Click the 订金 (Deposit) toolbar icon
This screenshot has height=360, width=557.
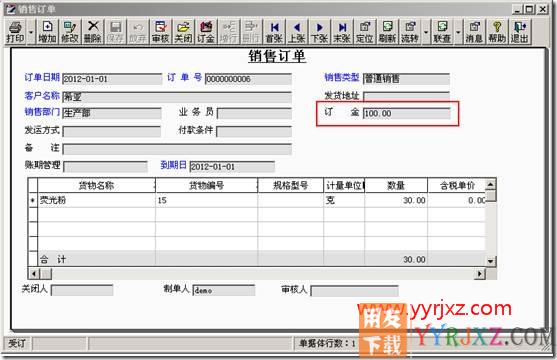206,32
